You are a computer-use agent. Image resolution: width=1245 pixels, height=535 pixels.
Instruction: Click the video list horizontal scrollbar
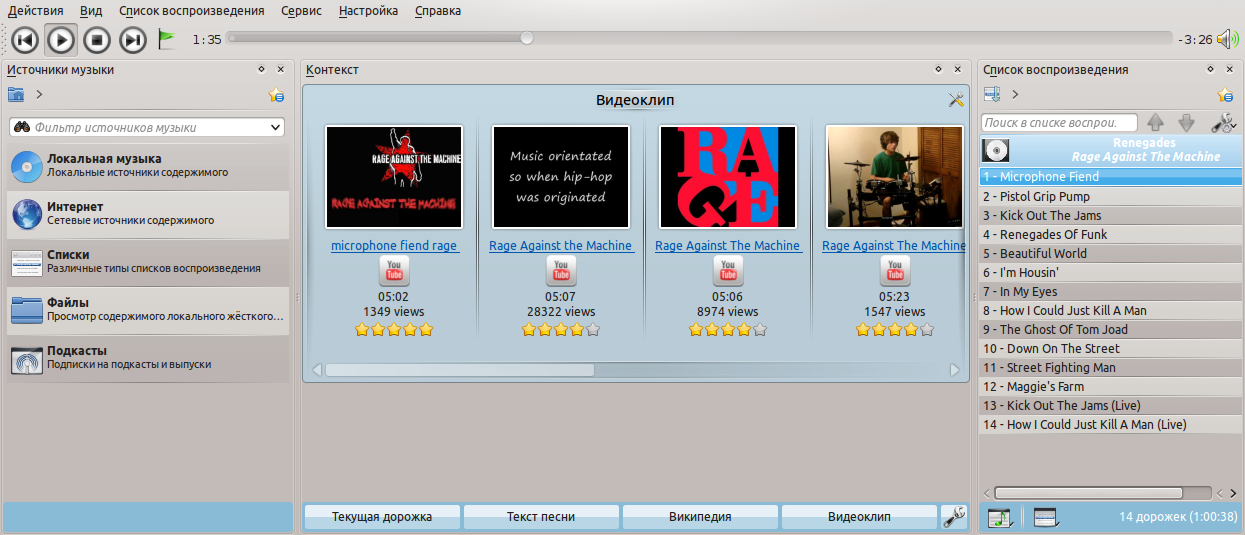pyautogui.click(x=459, y=370)
